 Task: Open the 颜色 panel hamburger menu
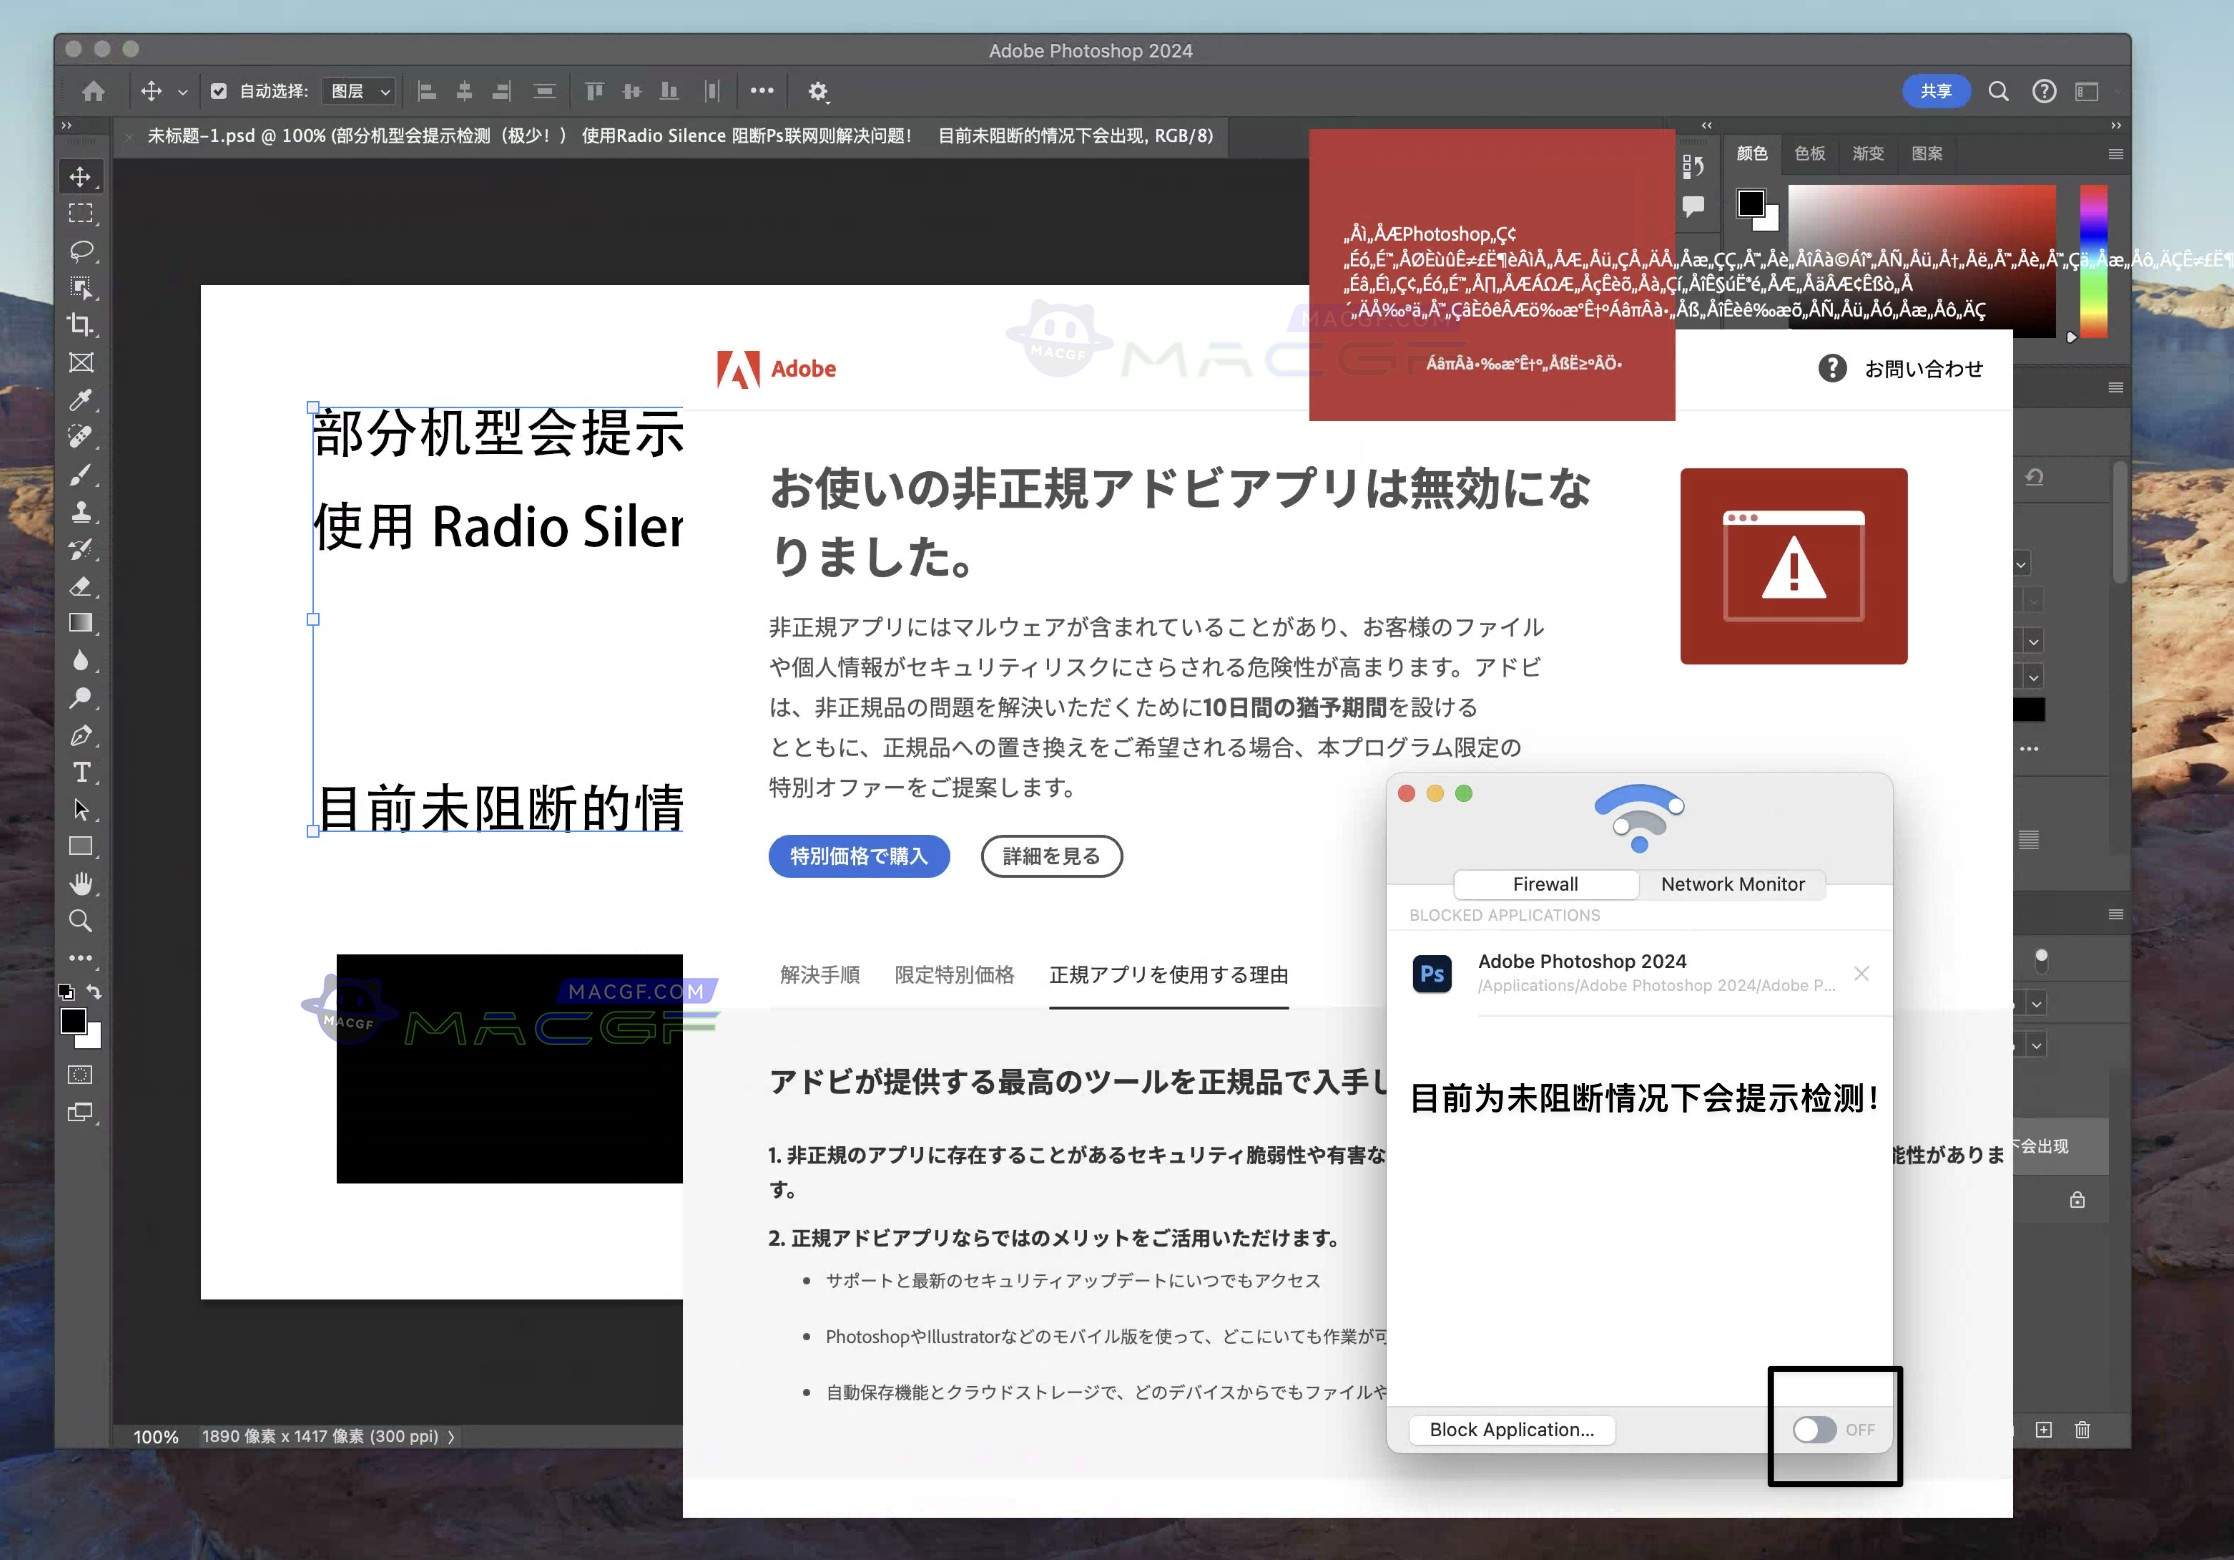tap(2116, 153)
